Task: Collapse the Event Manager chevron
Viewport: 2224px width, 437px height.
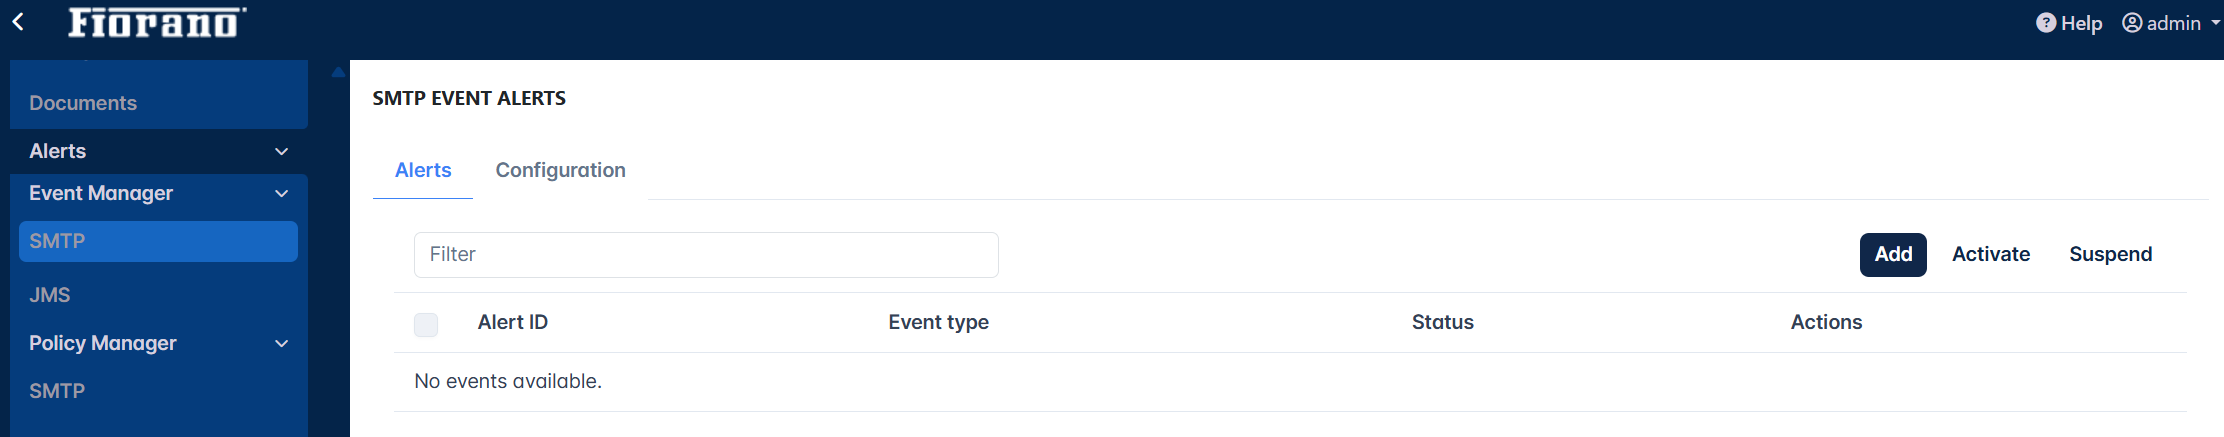Action: click(x=282, y=194)
